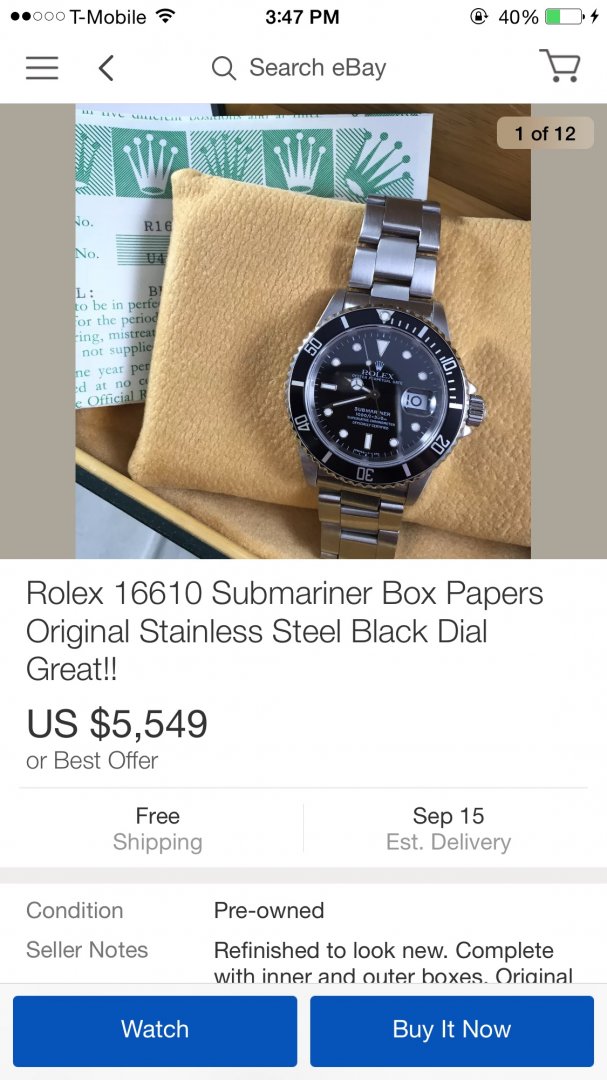Tap the US $5,549 price
Screen dimensions: 607x1080
click(117, 724)
